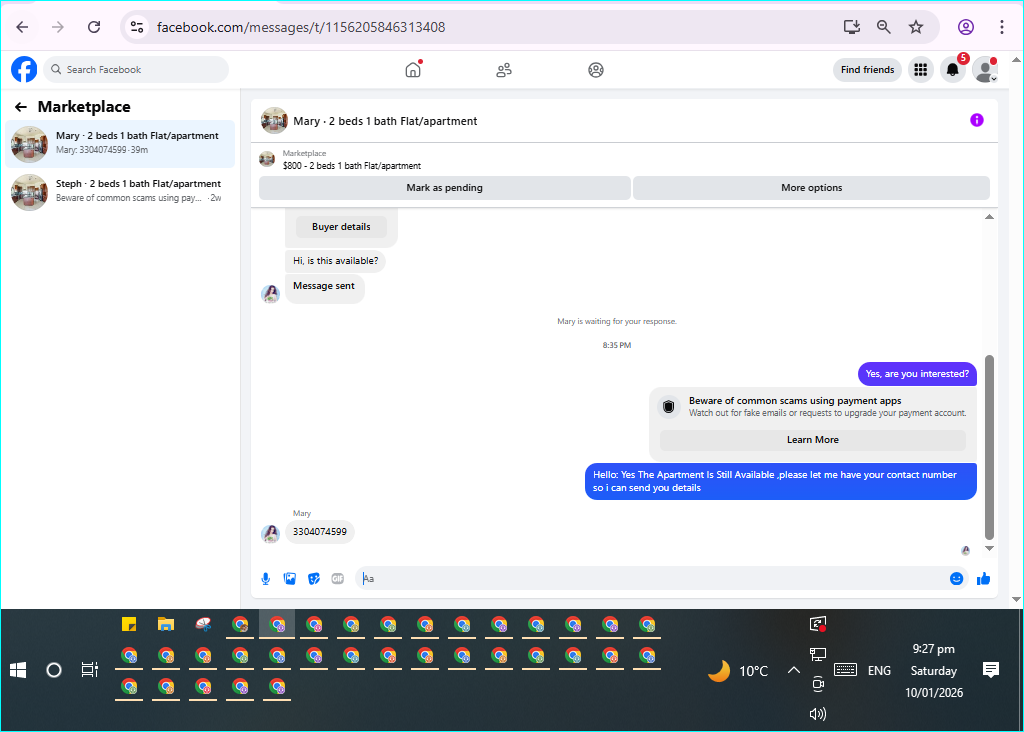Click the purple conversation information icon
The image size is (1024, 732).
[x=976, y=120]
